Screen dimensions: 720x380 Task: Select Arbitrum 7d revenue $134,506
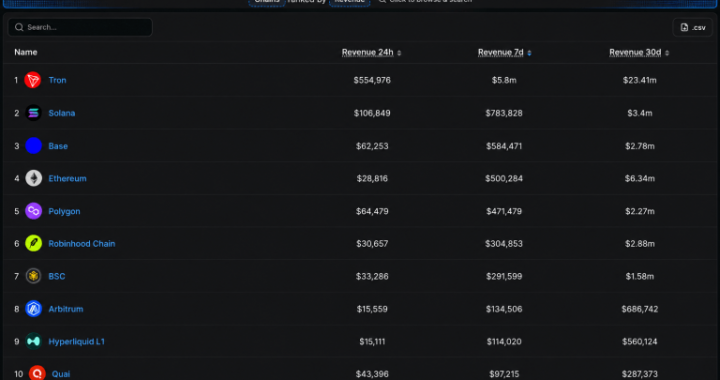(x=504, y=309)
